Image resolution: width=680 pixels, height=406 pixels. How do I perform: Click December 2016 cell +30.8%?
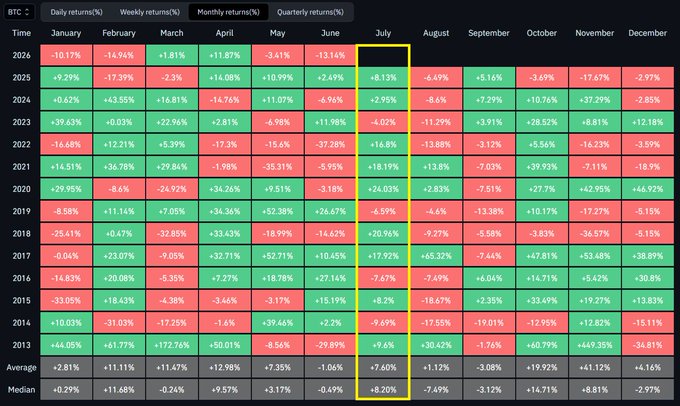(x=647, y=278)
